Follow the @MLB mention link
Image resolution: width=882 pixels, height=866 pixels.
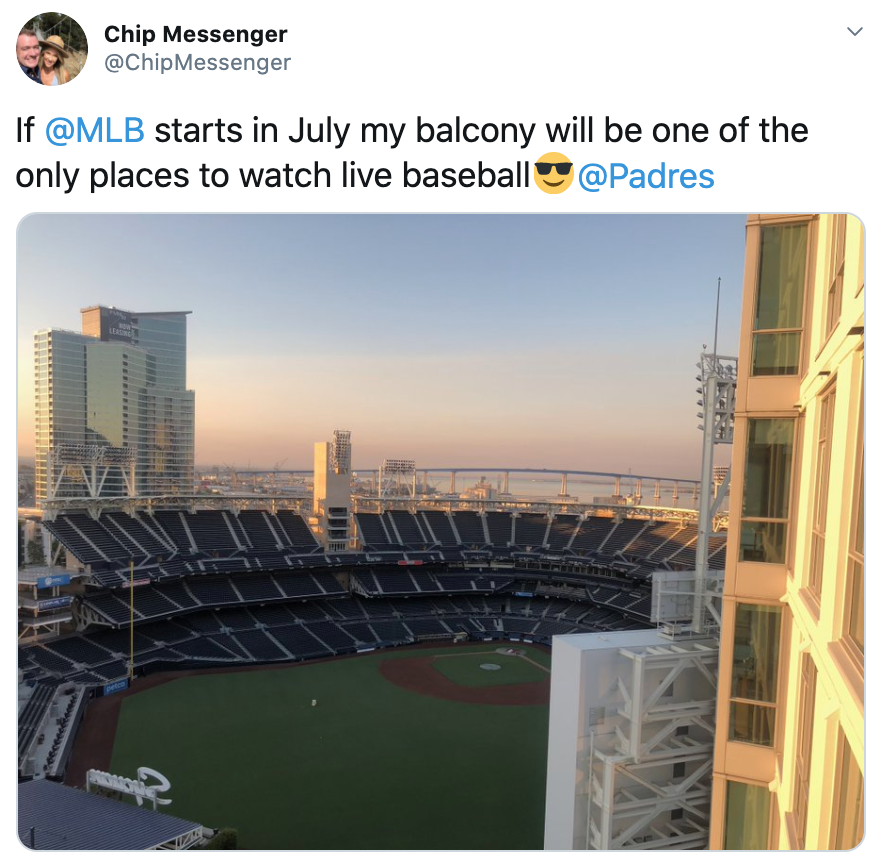pyautogui.click(x=94, y=130)
